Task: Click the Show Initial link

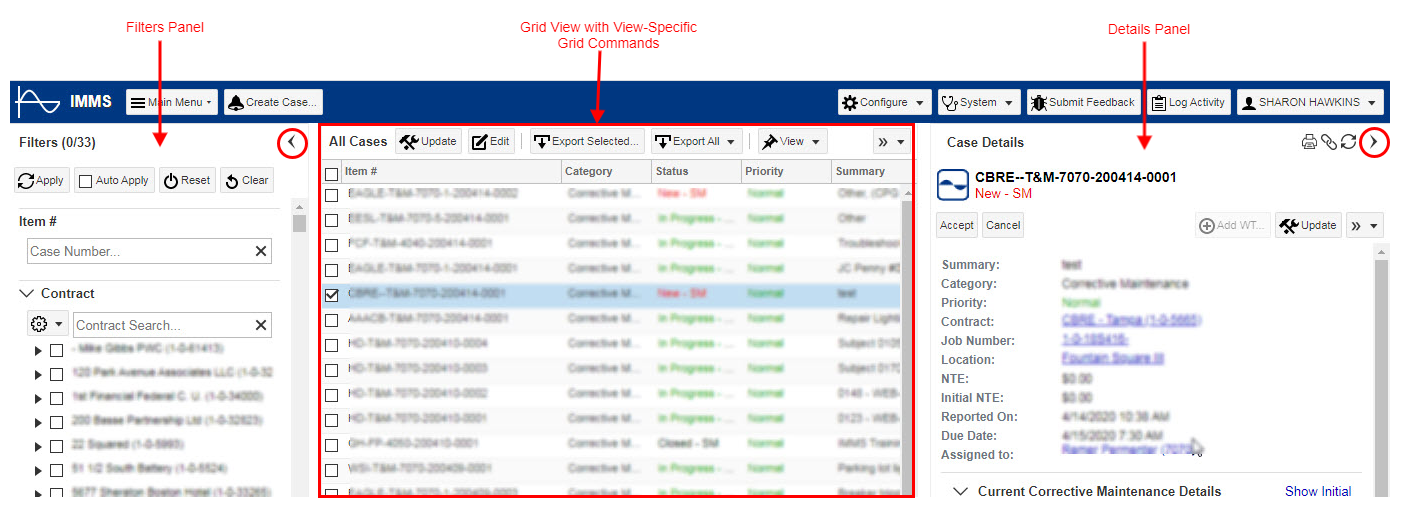Action: pyautogui.click(x=1318, y=491)
